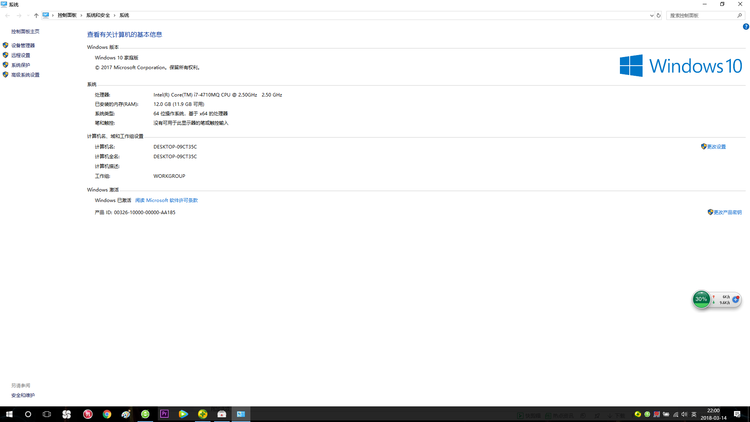Open the Action Center notification icon

[x=737, y=414]
